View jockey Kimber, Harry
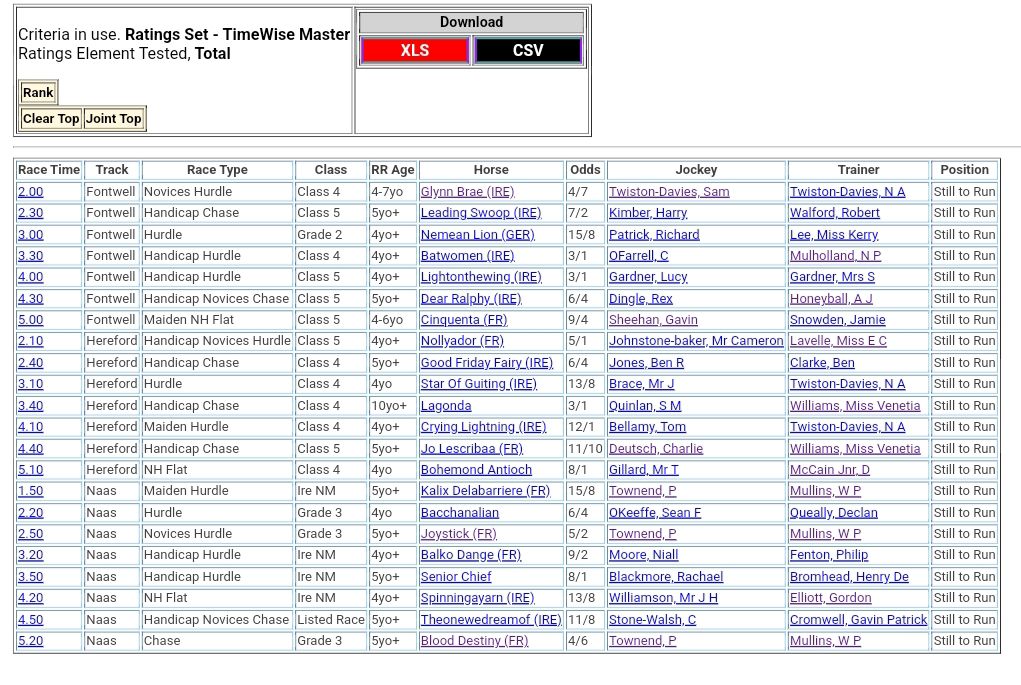This screenshot has width=1021, height=685. [x=648, y=213]
